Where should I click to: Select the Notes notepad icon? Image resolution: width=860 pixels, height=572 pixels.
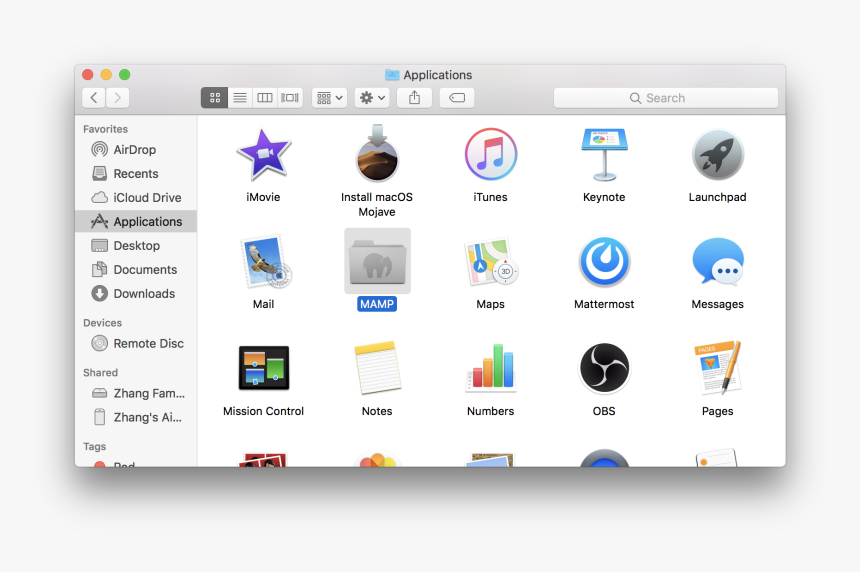[377, 367]
